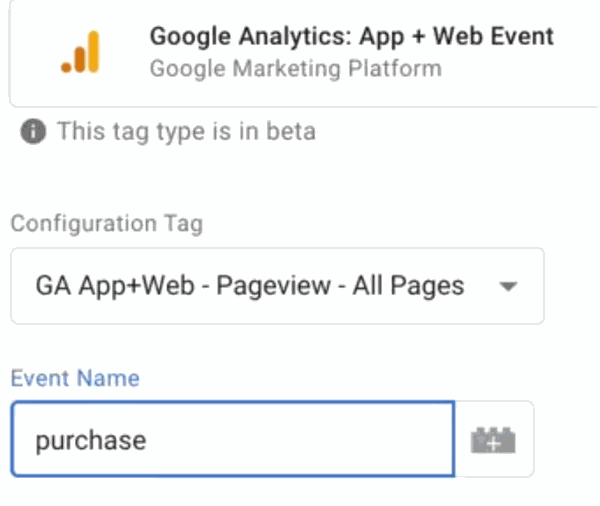Click the 'Google Marketing Platform' subtitle

pos(295,69)
